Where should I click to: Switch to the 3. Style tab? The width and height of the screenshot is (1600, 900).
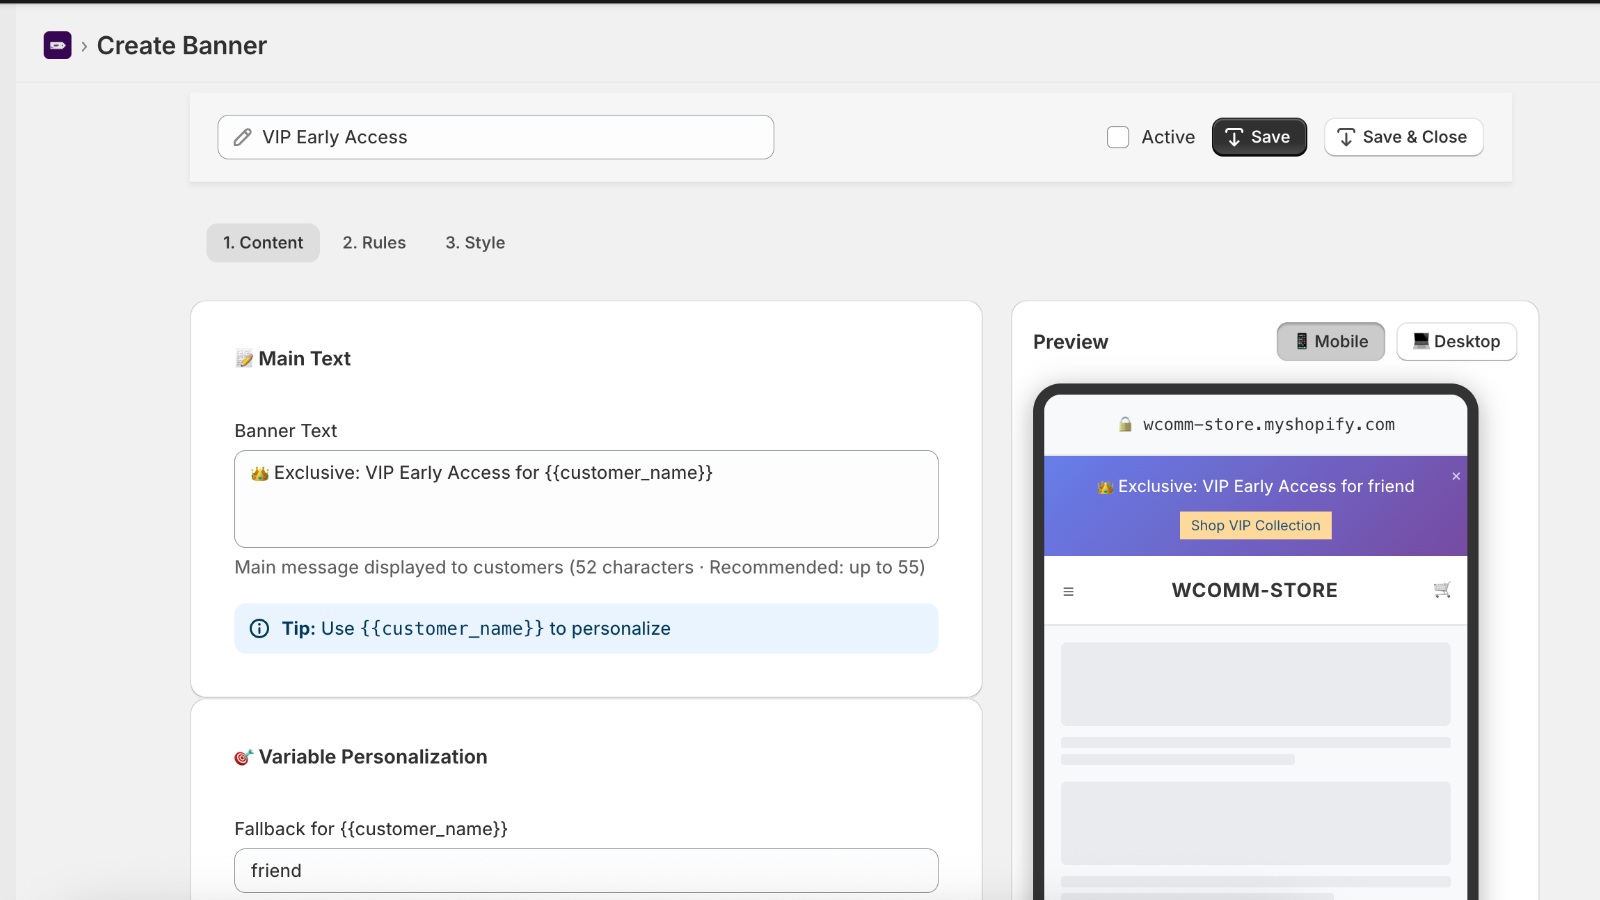pyautogui.click(x=475, y=242)
